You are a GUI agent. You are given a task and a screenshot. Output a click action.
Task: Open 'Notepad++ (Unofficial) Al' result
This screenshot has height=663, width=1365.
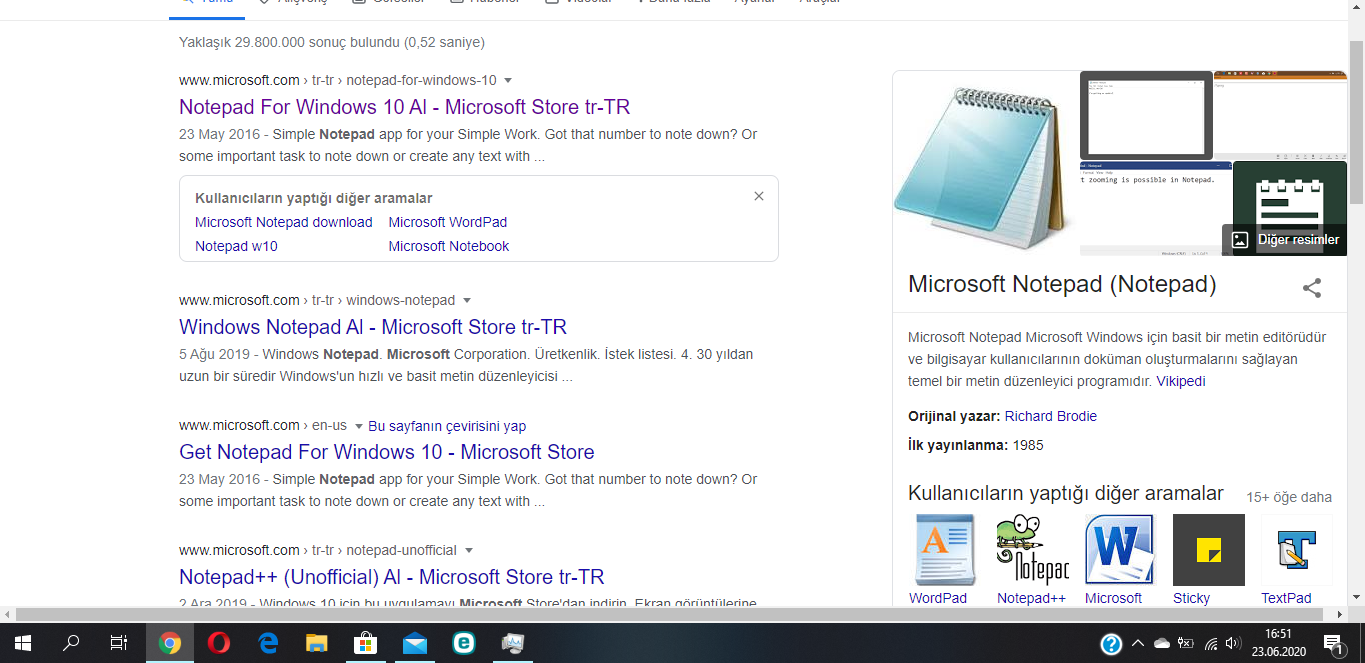click(392, 577)
